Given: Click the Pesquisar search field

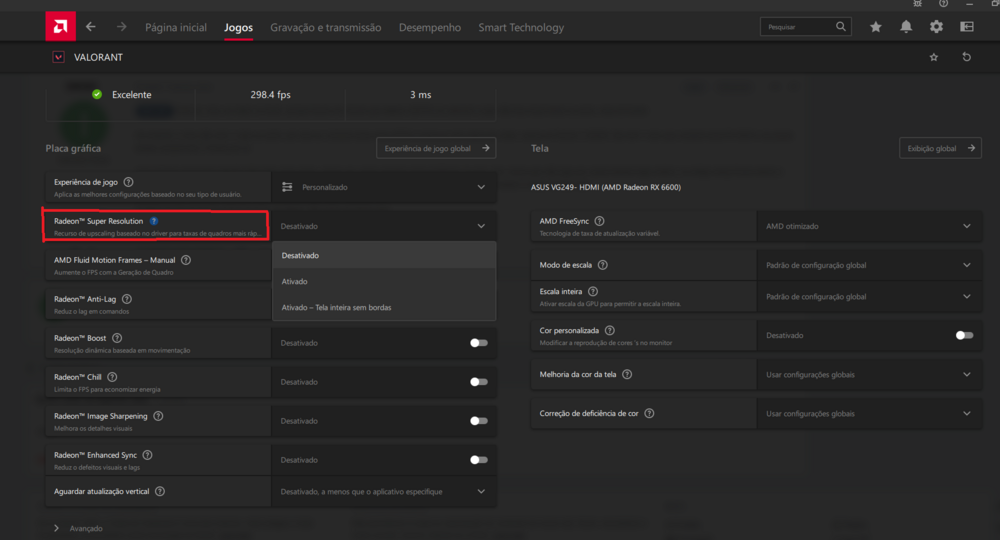Looking at the screenshot, I should coord(797,27).
